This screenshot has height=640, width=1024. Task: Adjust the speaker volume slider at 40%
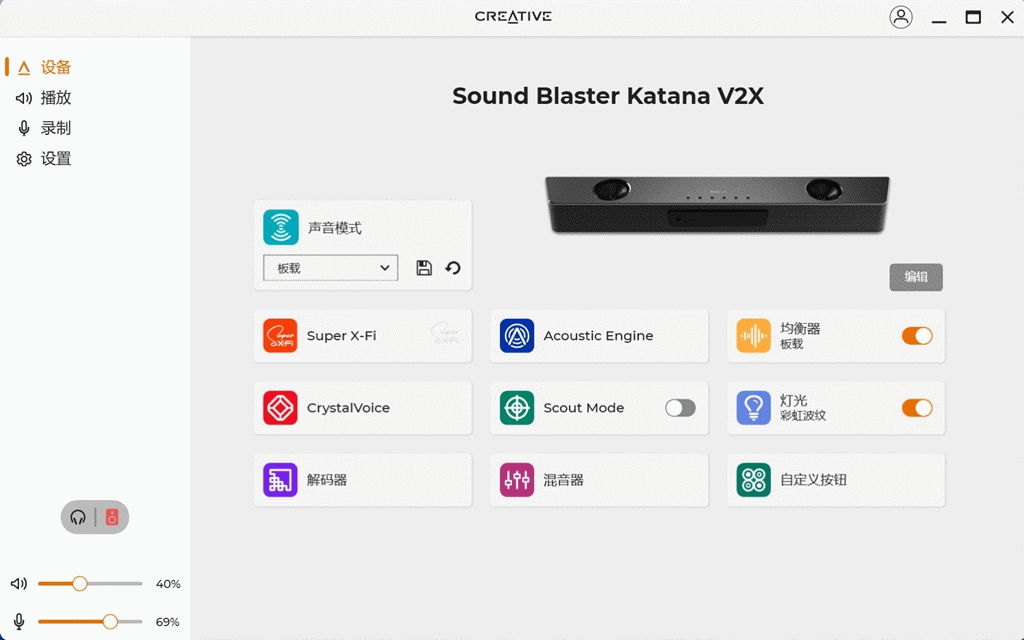[x=80, y=583]
